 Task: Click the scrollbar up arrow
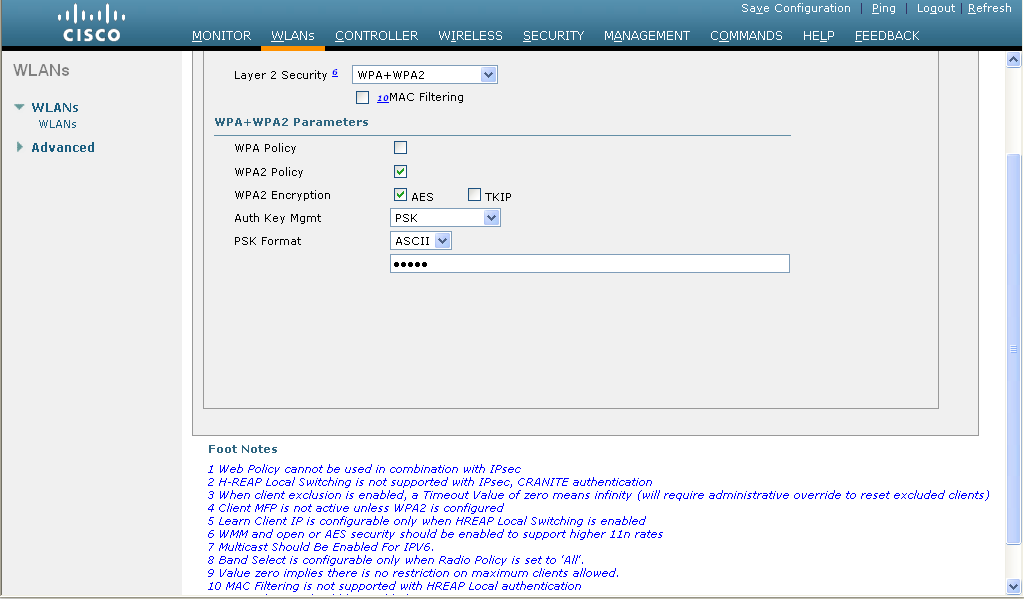[1014, 60]
